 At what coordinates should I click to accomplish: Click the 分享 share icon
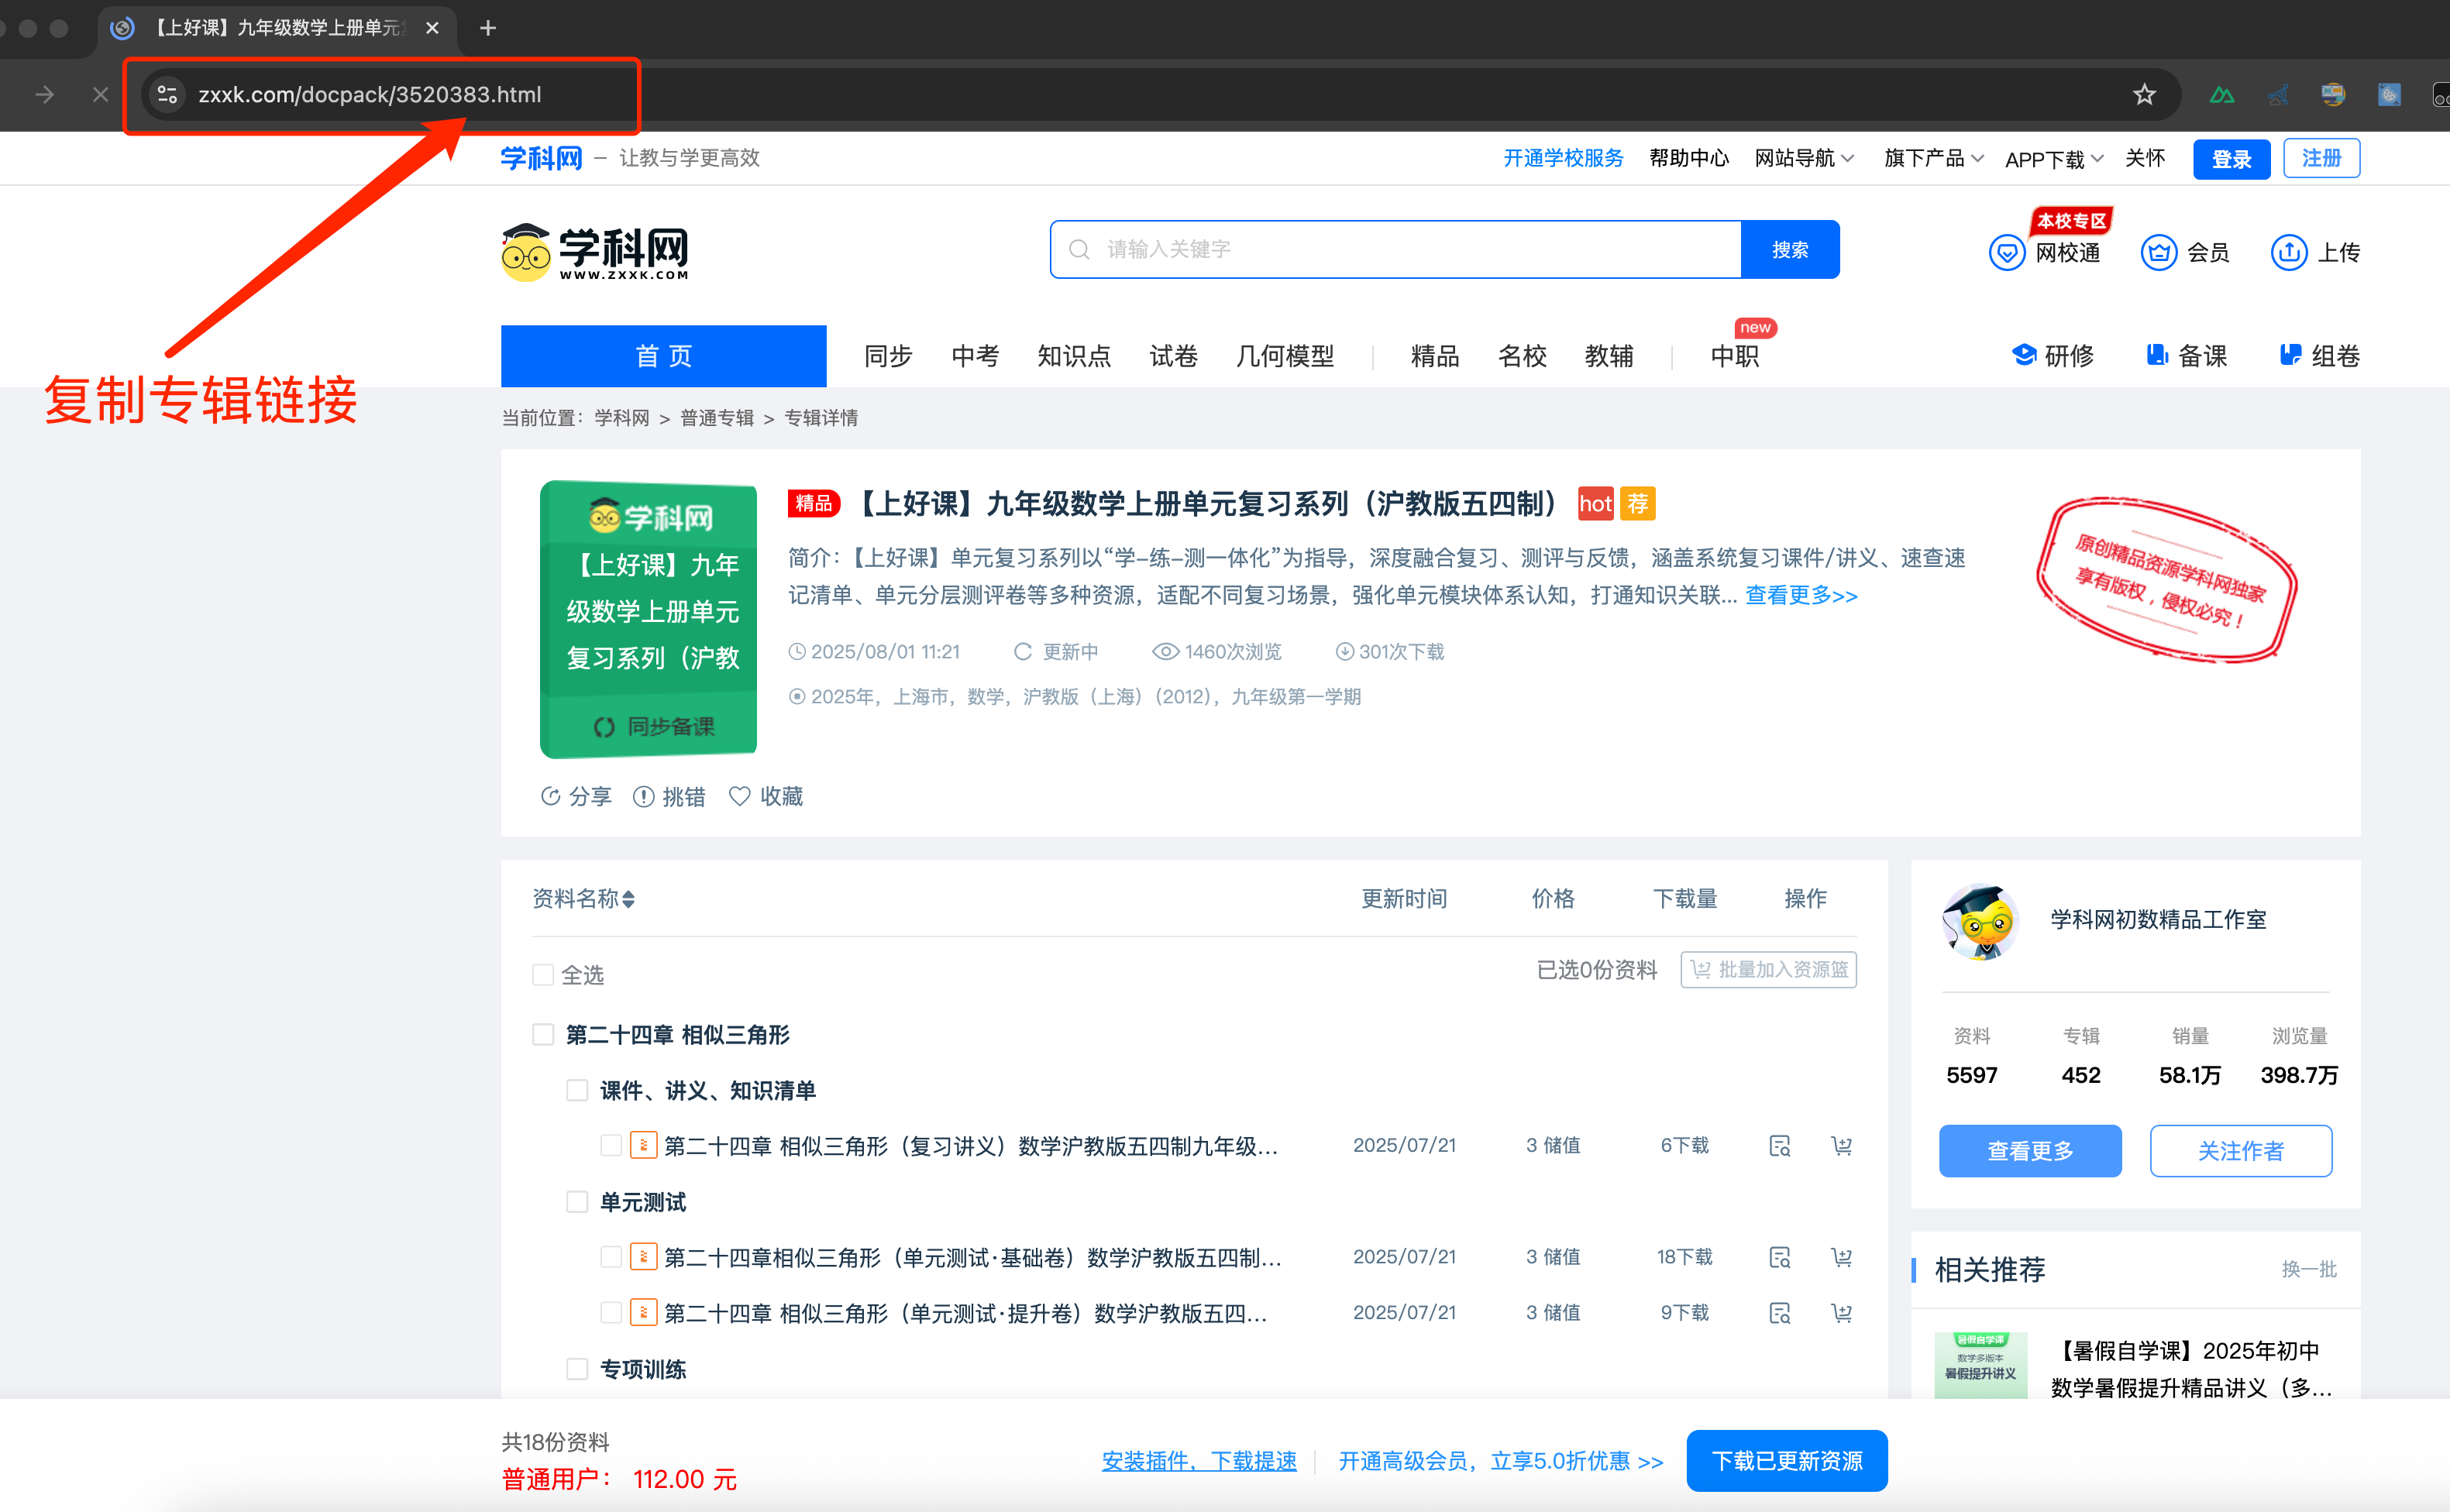coord(550,796)
